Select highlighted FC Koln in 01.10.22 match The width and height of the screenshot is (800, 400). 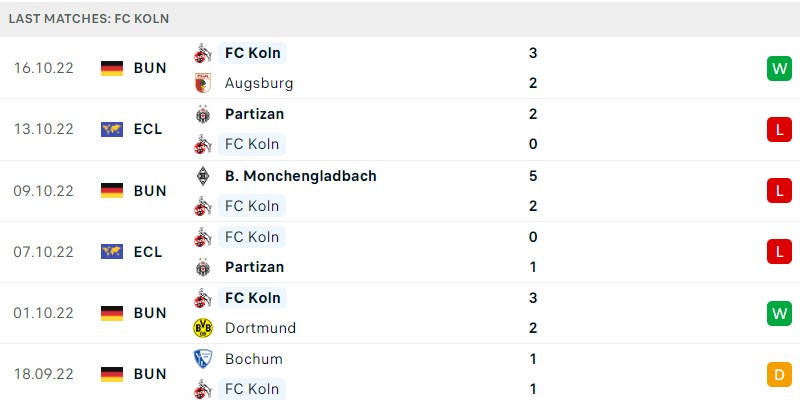click(253, 298)
